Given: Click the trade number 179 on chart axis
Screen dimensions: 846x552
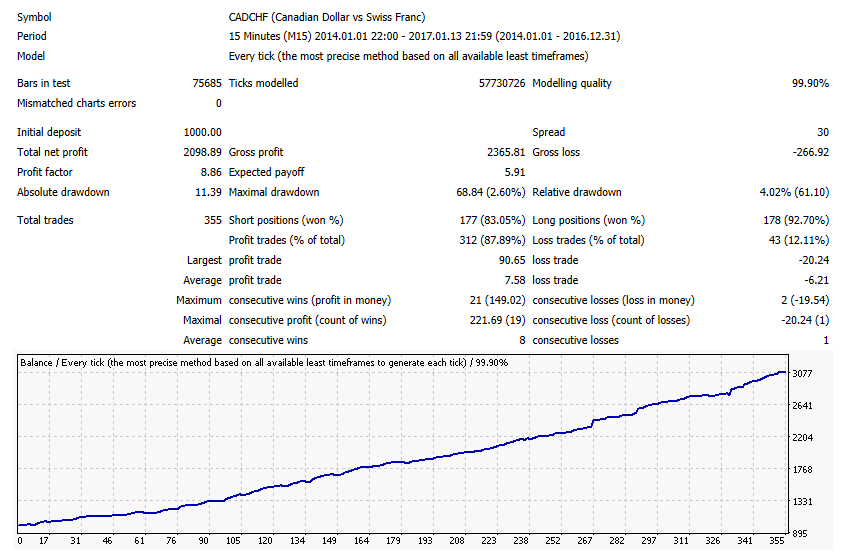Looking at the screenshot, I should point(393,541).
